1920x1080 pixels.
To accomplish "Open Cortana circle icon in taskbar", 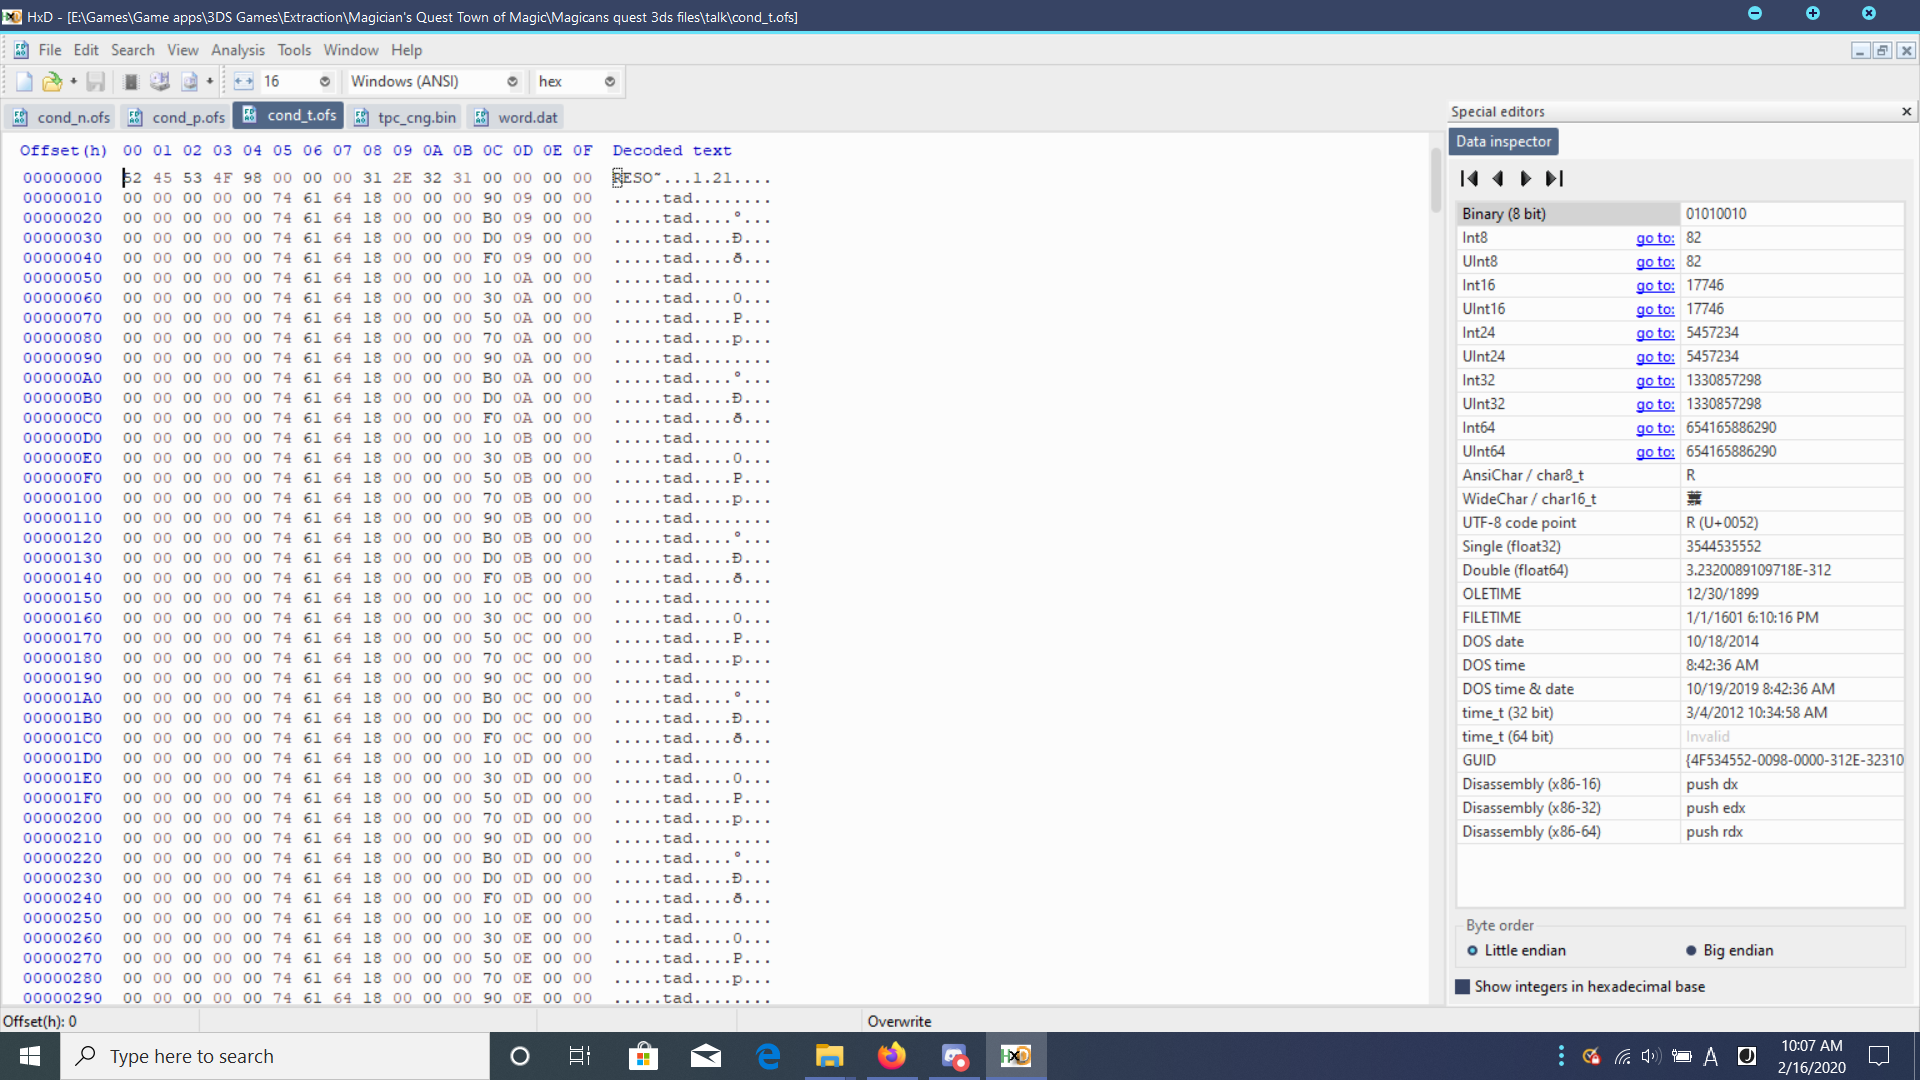I will [x=519, y=1056].
